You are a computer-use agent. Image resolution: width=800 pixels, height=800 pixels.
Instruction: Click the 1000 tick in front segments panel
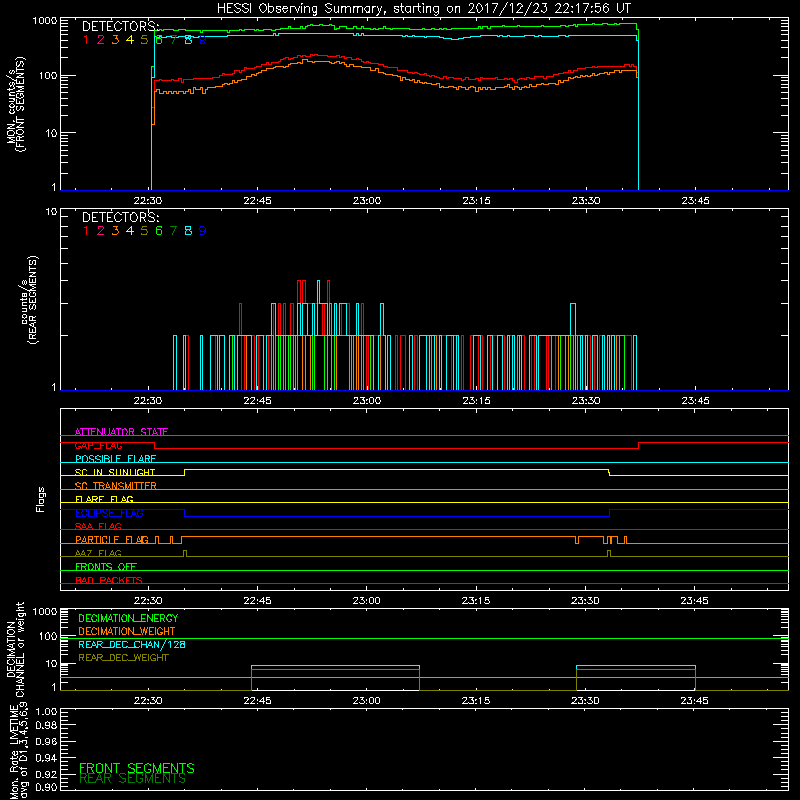pos(45,21)
